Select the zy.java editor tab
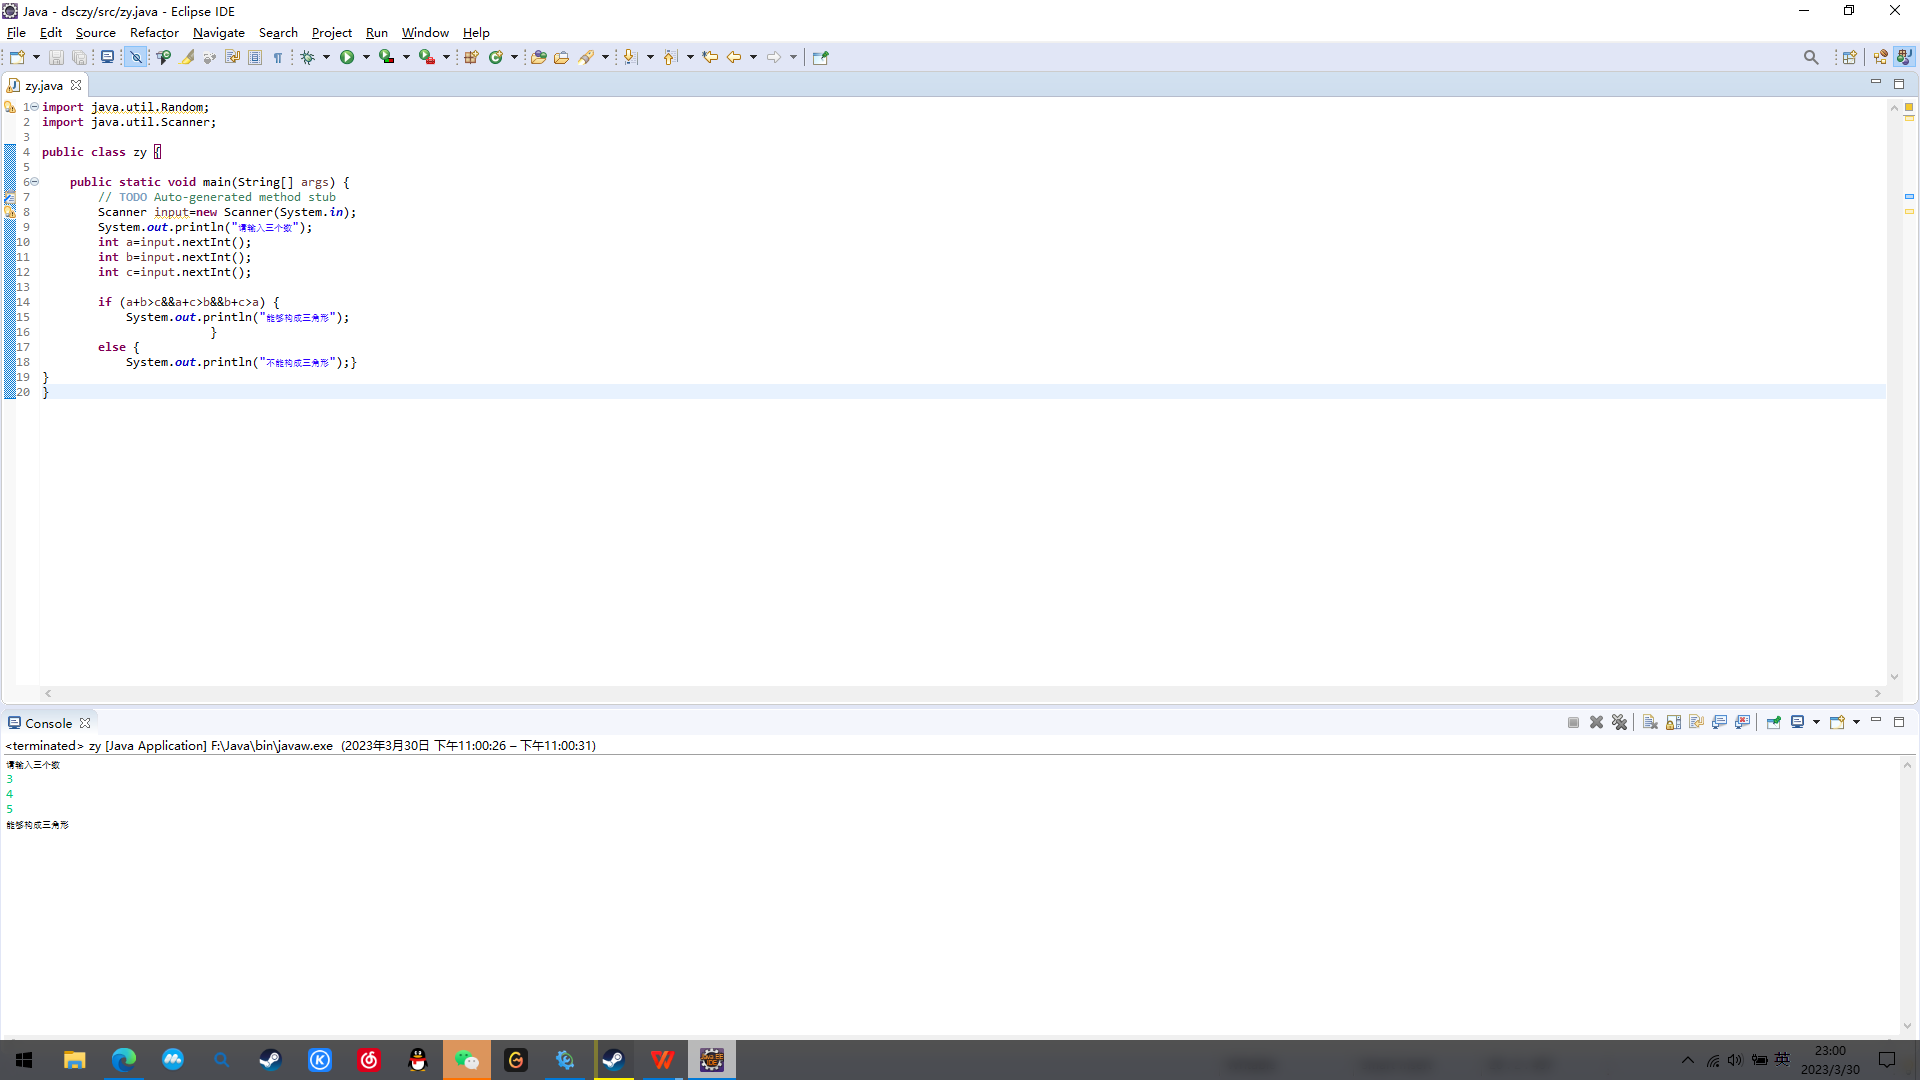The image size is (1920, 1080). click(44, 85)
